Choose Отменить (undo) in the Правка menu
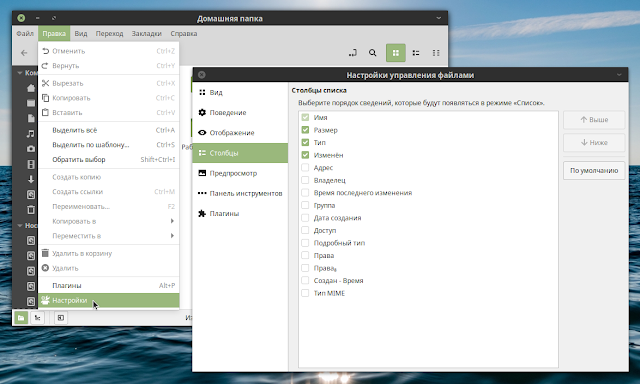 tap(109, 51)
